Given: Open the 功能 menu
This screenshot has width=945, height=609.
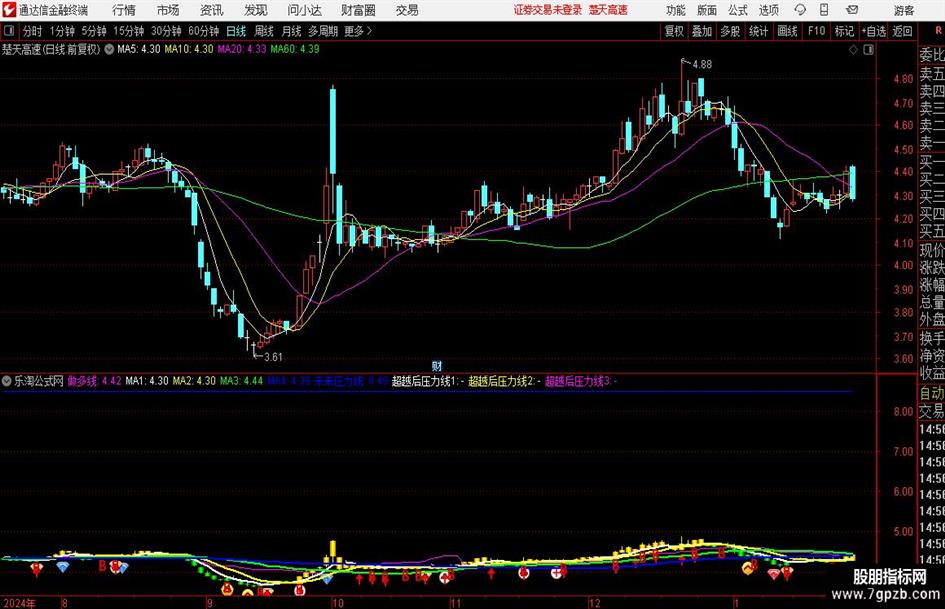Looking at the screenshot, I should [676, 10].
